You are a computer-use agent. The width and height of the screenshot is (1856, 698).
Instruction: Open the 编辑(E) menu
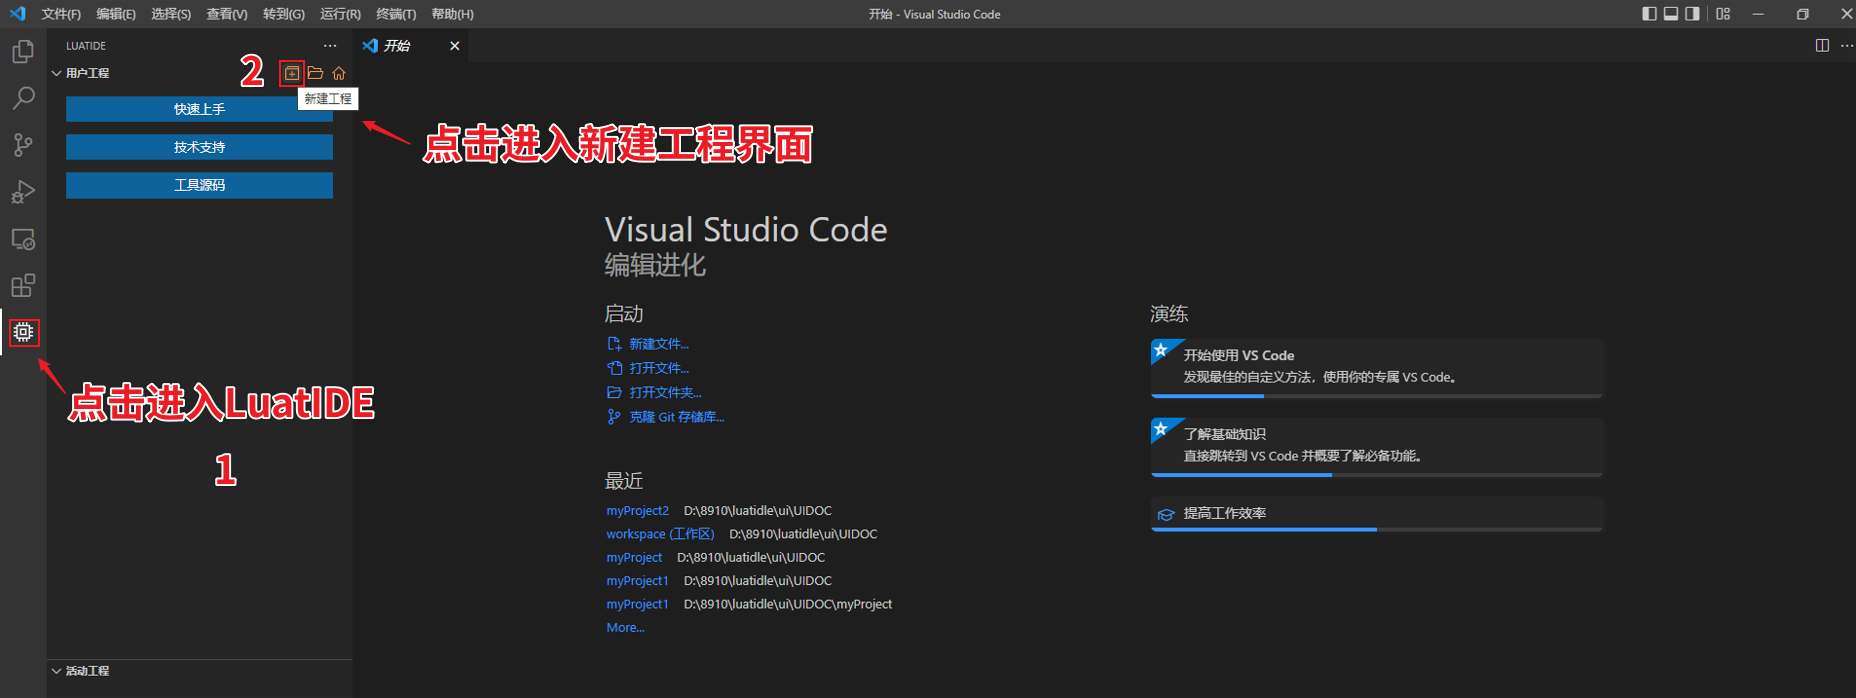116,14
